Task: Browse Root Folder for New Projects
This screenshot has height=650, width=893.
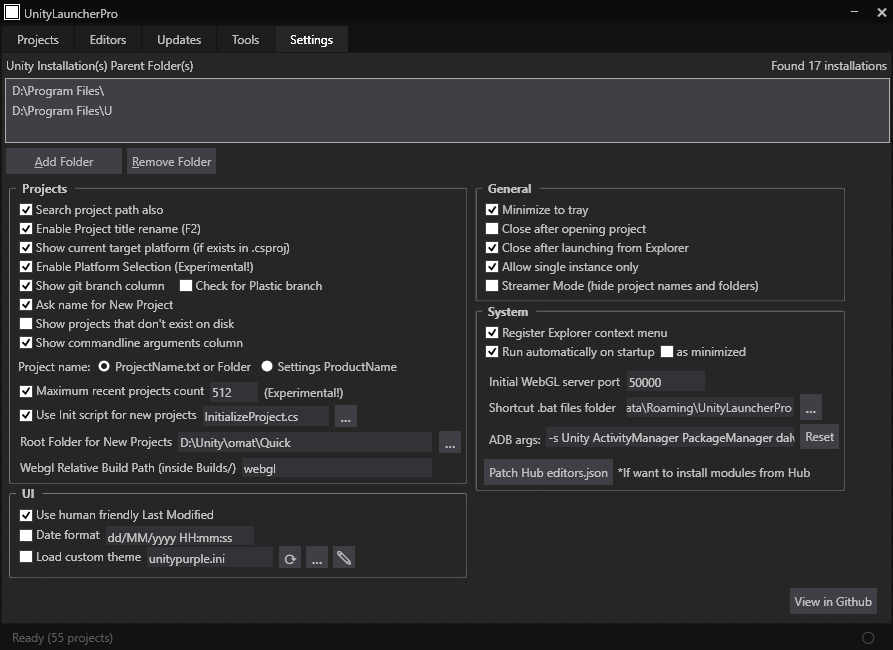Action: [450, 443]
